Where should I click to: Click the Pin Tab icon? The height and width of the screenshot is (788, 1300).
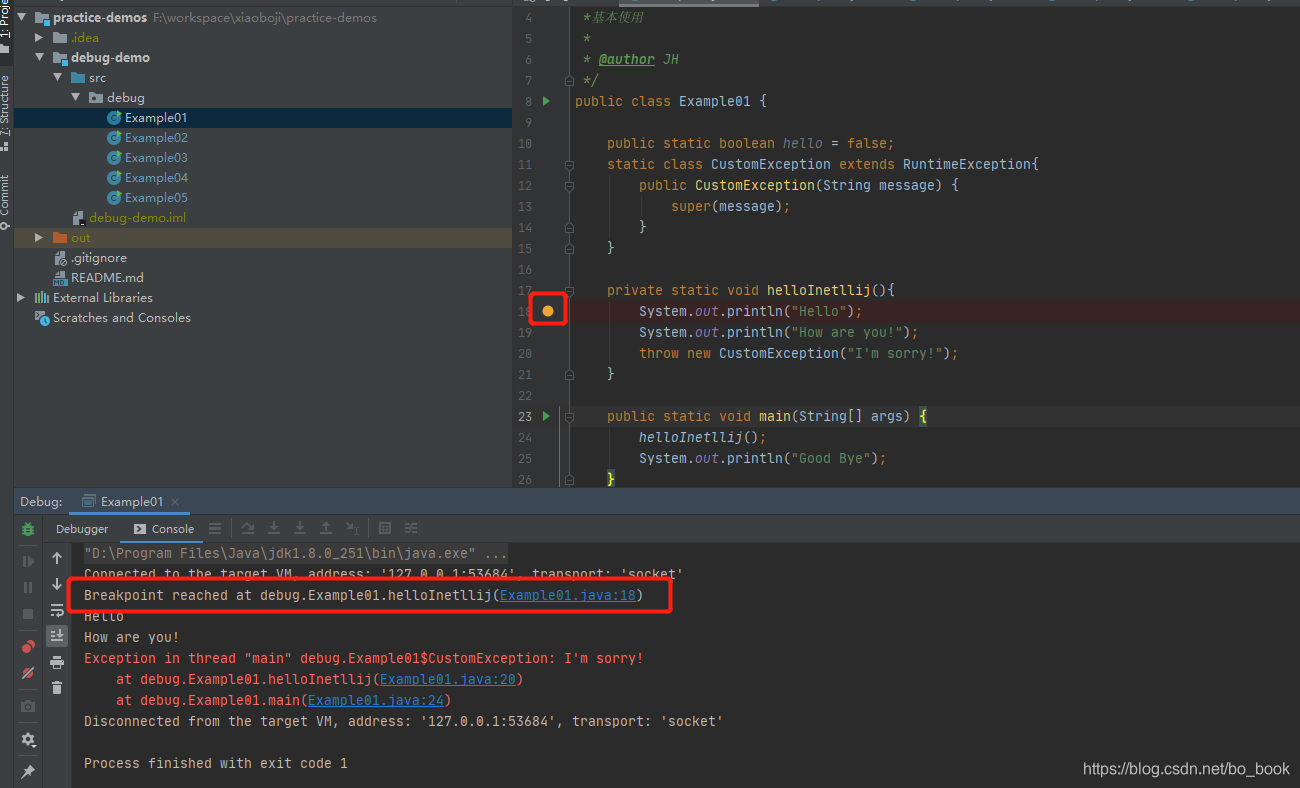point(28,772)
